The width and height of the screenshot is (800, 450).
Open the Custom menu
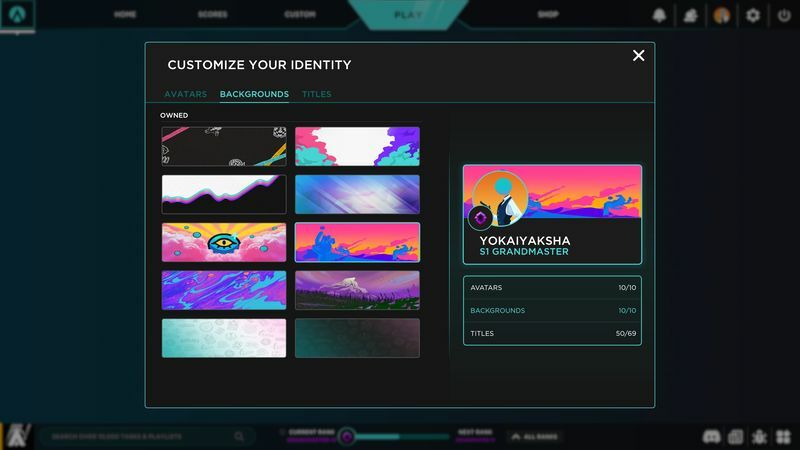click(x=300, y=14)
